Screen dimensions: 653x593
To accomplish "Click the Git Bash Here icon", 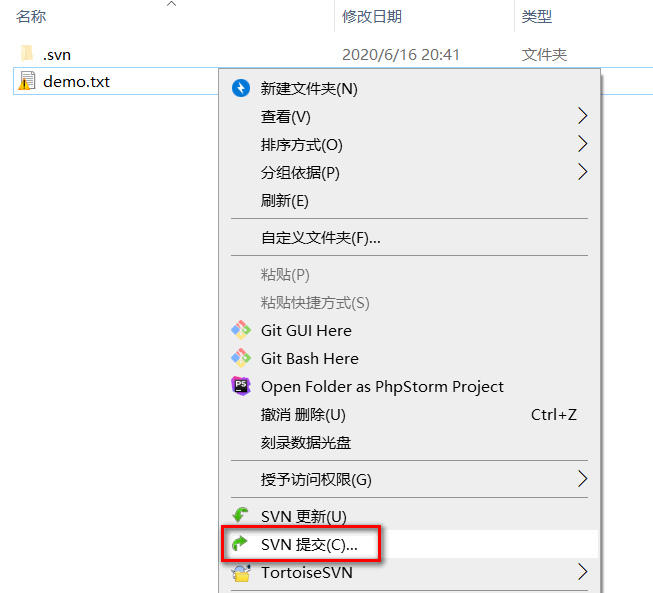I will pos(241,358).
